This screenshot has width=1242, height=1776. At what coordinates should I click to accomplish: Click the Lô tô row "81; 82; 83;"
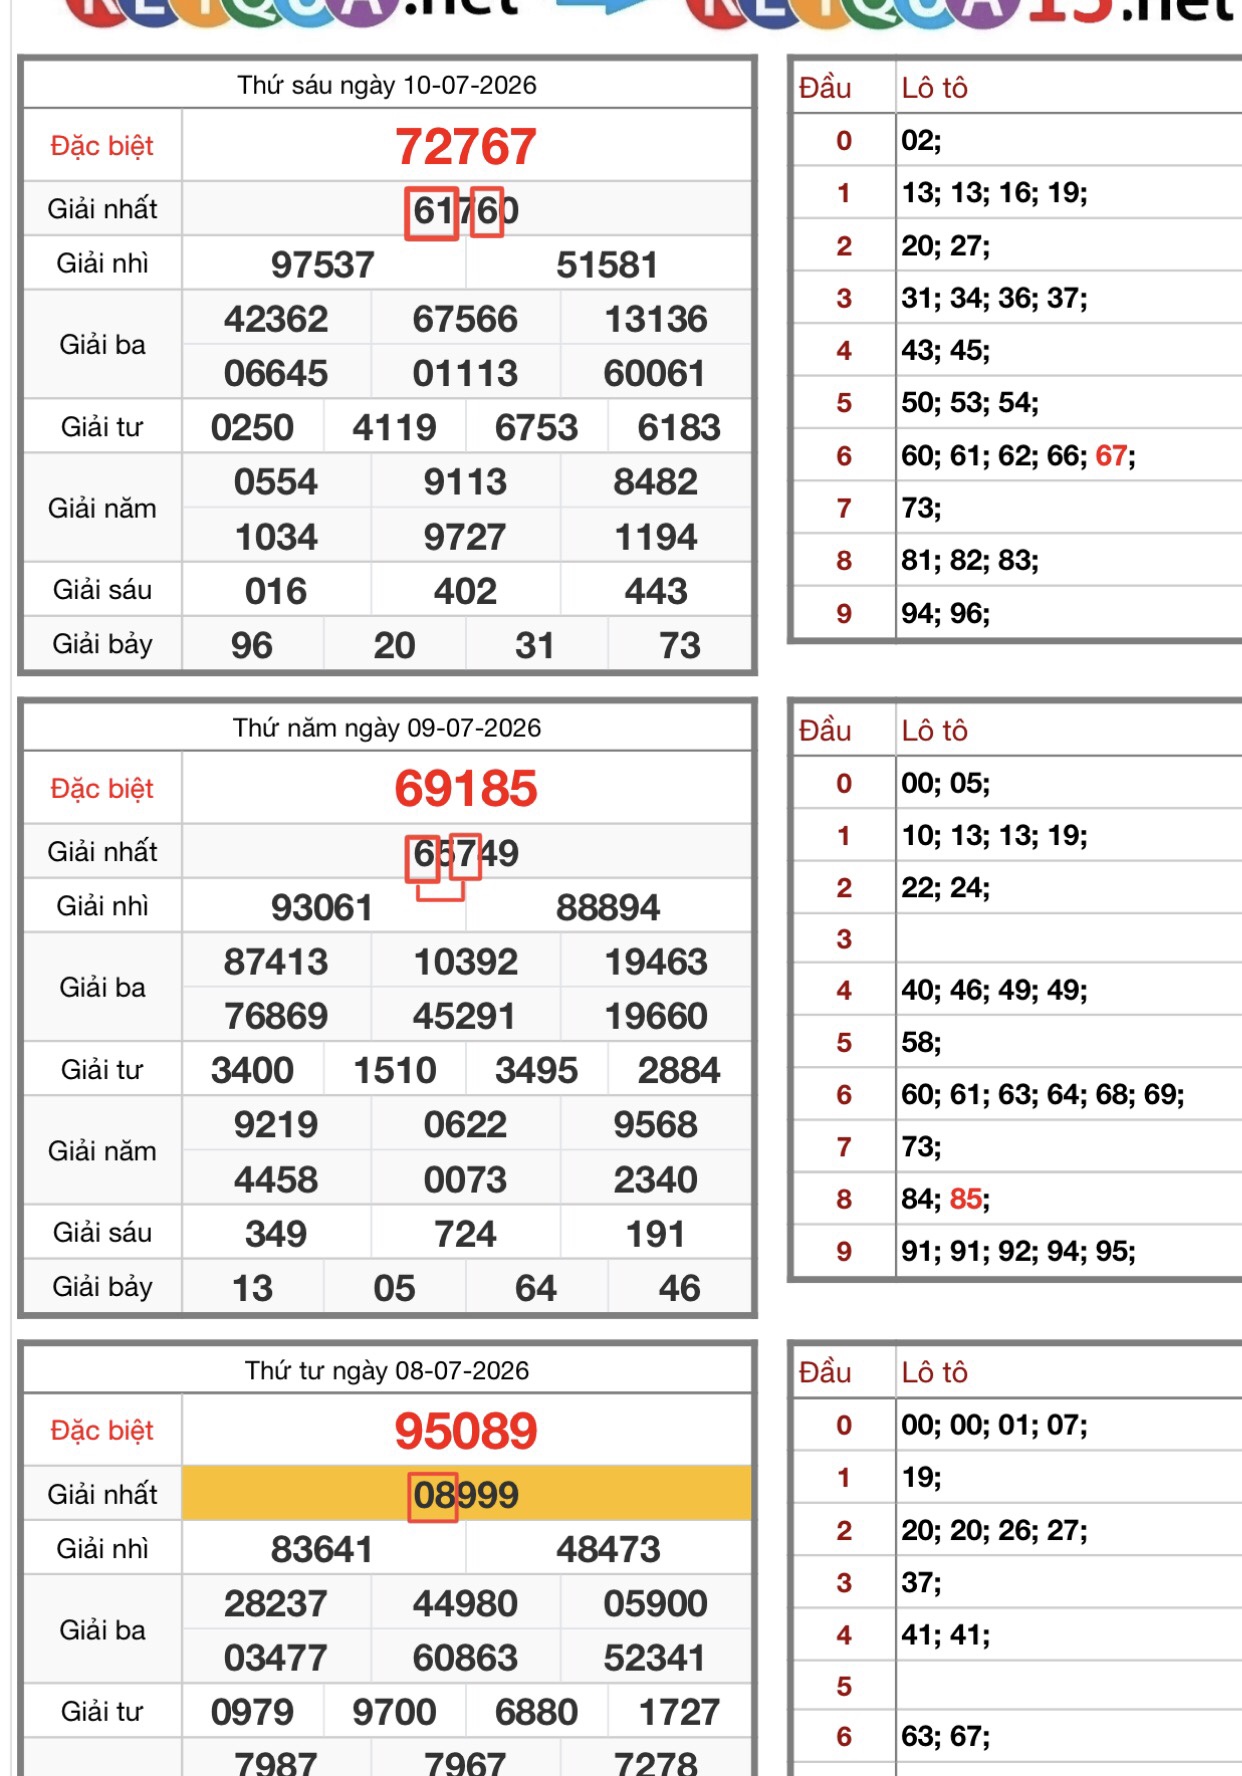(x=970, y=560)
